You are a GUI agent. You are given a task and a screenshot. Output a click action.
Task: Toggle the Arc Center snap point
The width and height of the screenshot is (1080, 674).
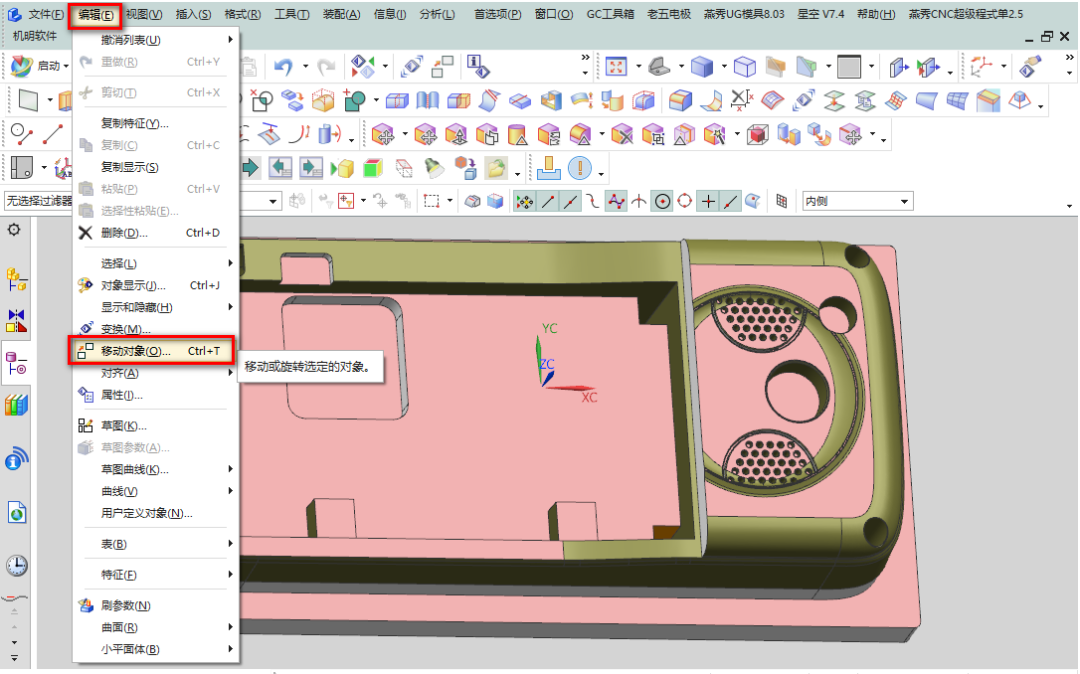pos(662,201)
